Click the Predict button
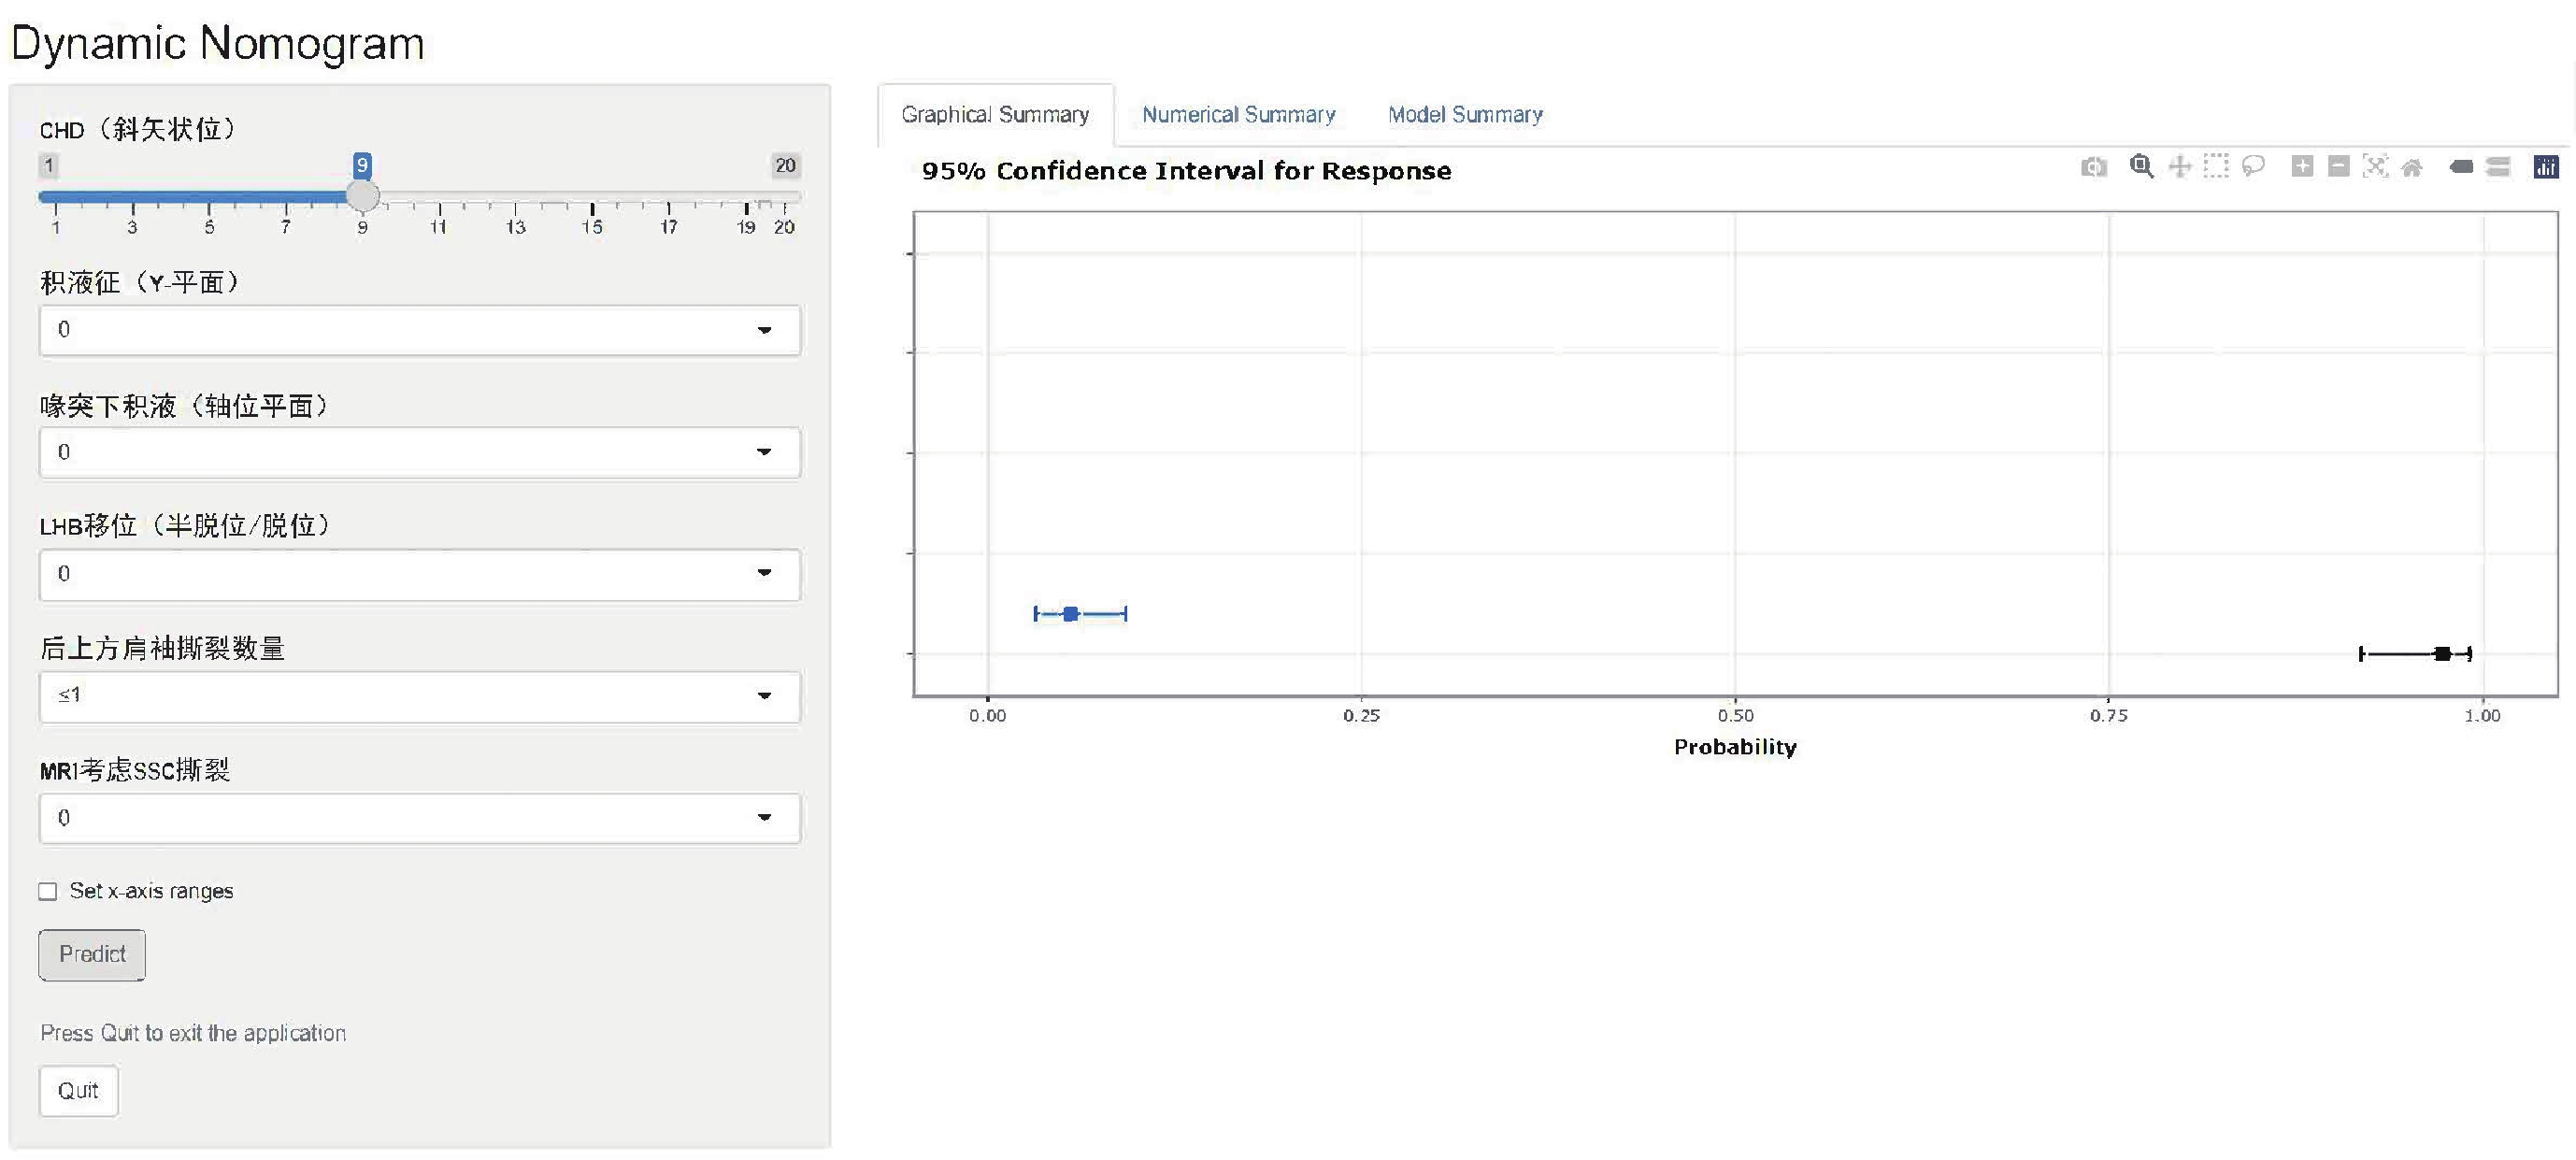This screenshot has height=1160, width=2576. tap(92, 955)
